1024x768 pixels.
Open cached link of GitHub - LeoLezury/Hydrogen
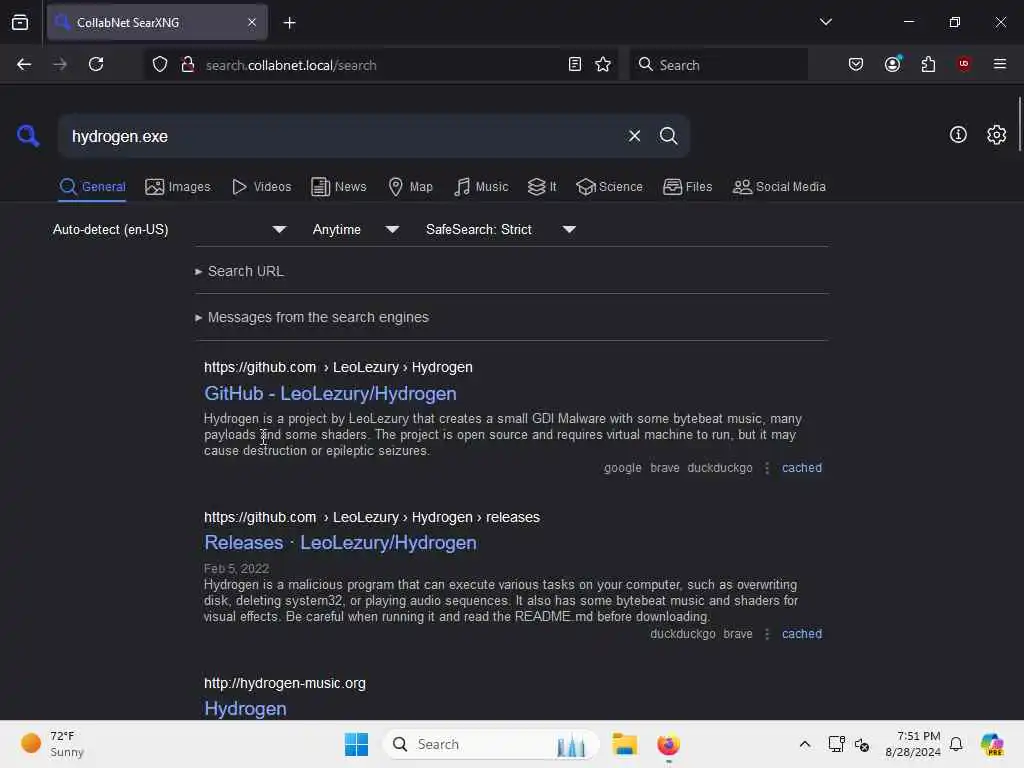click(x=802, y=468)
